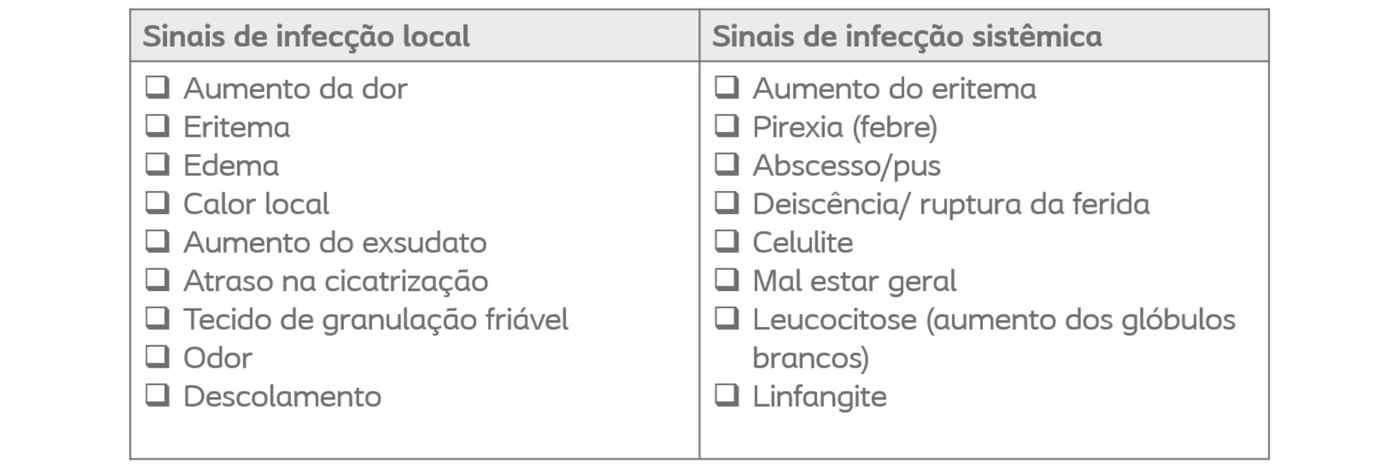Check the Leucocitose checkbox

(x=726, y=319)
